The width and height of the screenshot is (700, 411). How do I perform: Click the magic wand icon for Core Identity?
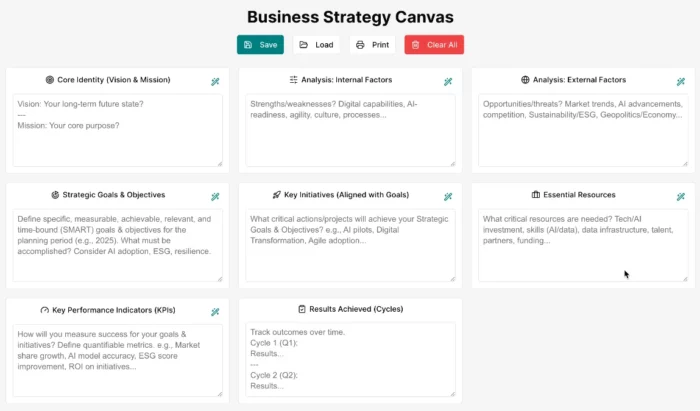pos(215,81)
